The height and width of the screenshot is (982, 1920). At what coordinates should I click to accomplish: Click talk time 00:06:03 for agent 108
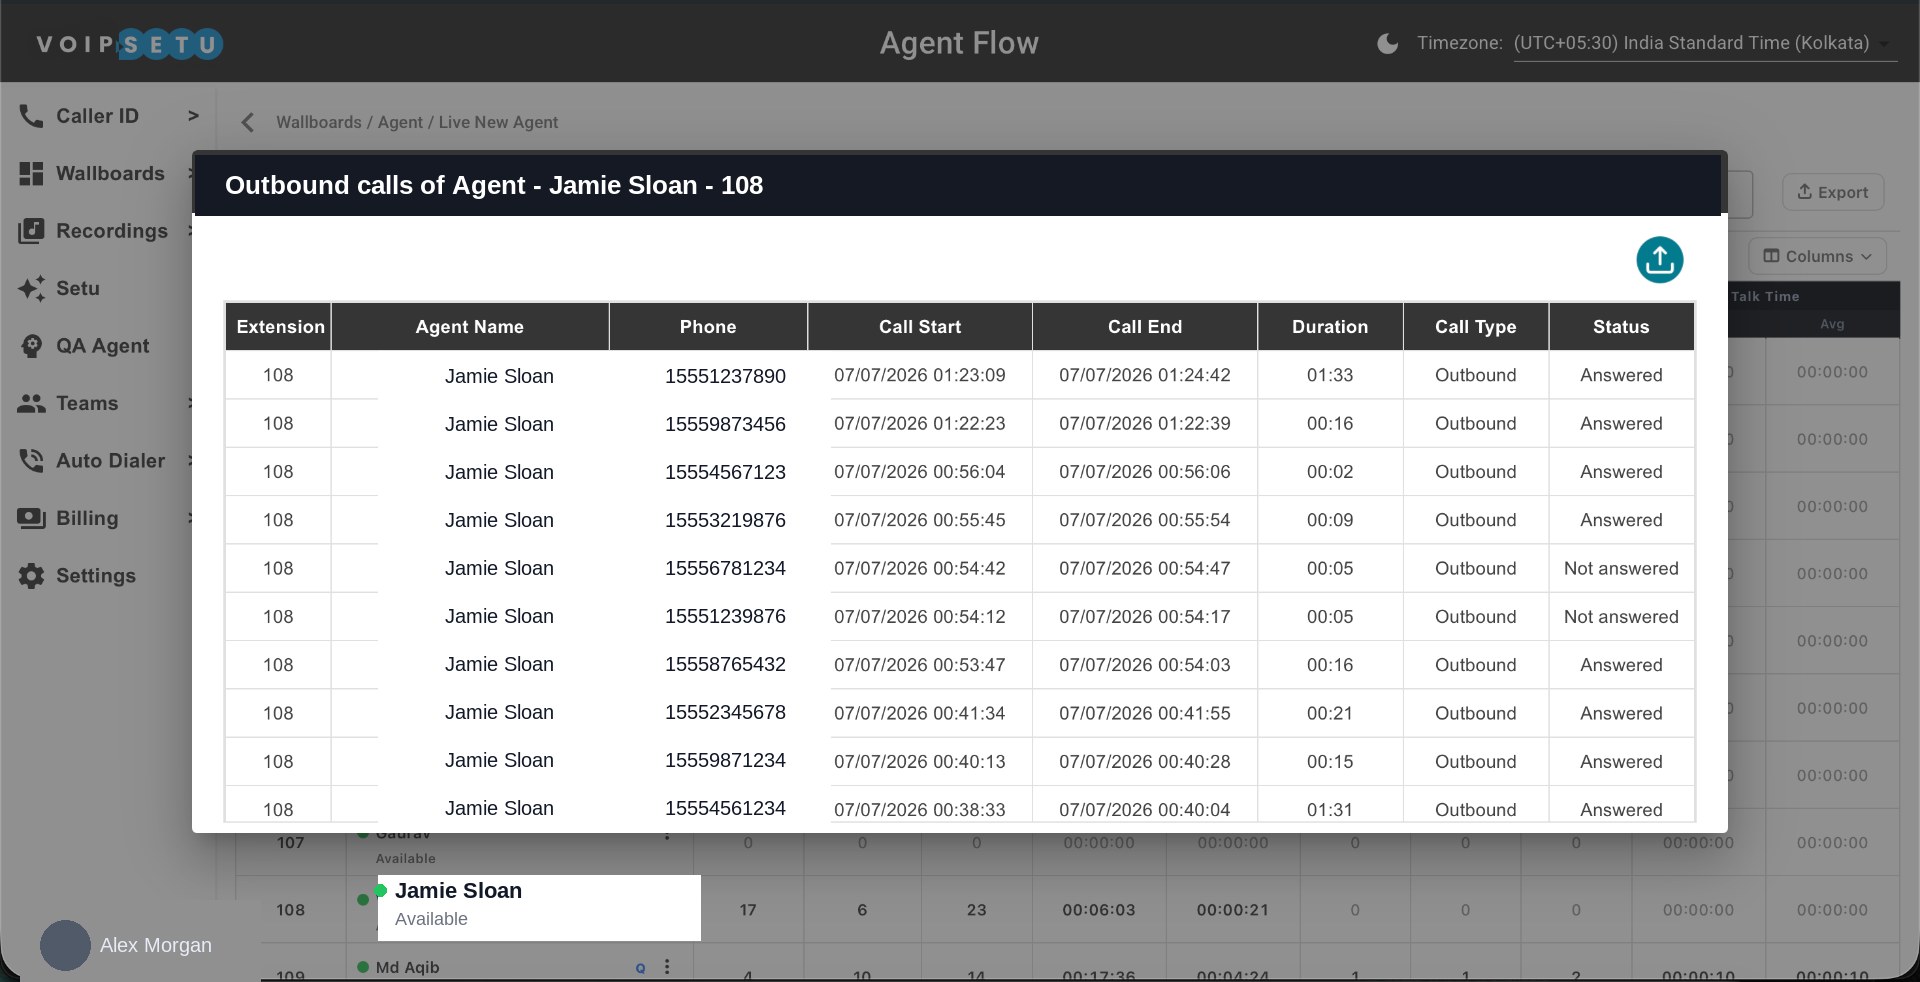(x=1099, y=910)
